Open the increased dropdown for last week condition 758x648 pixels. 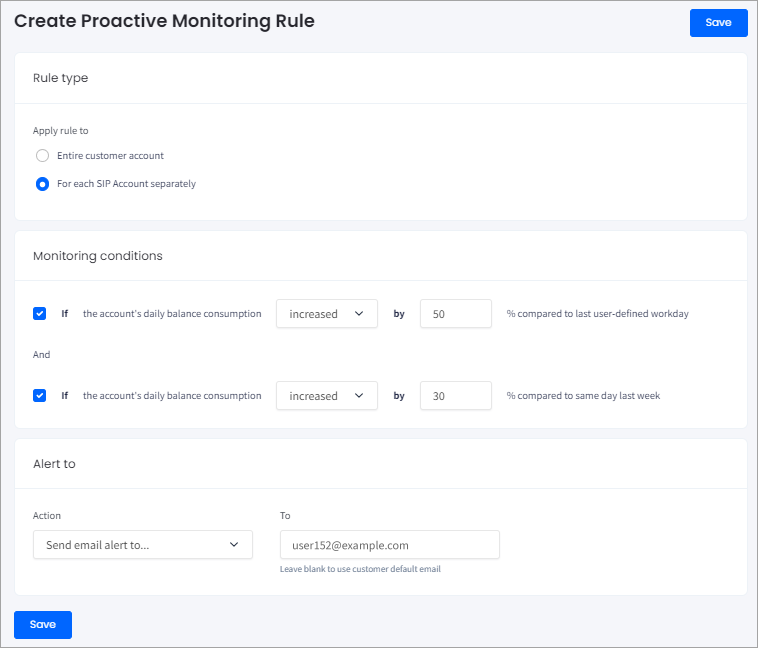pos(327,396)
